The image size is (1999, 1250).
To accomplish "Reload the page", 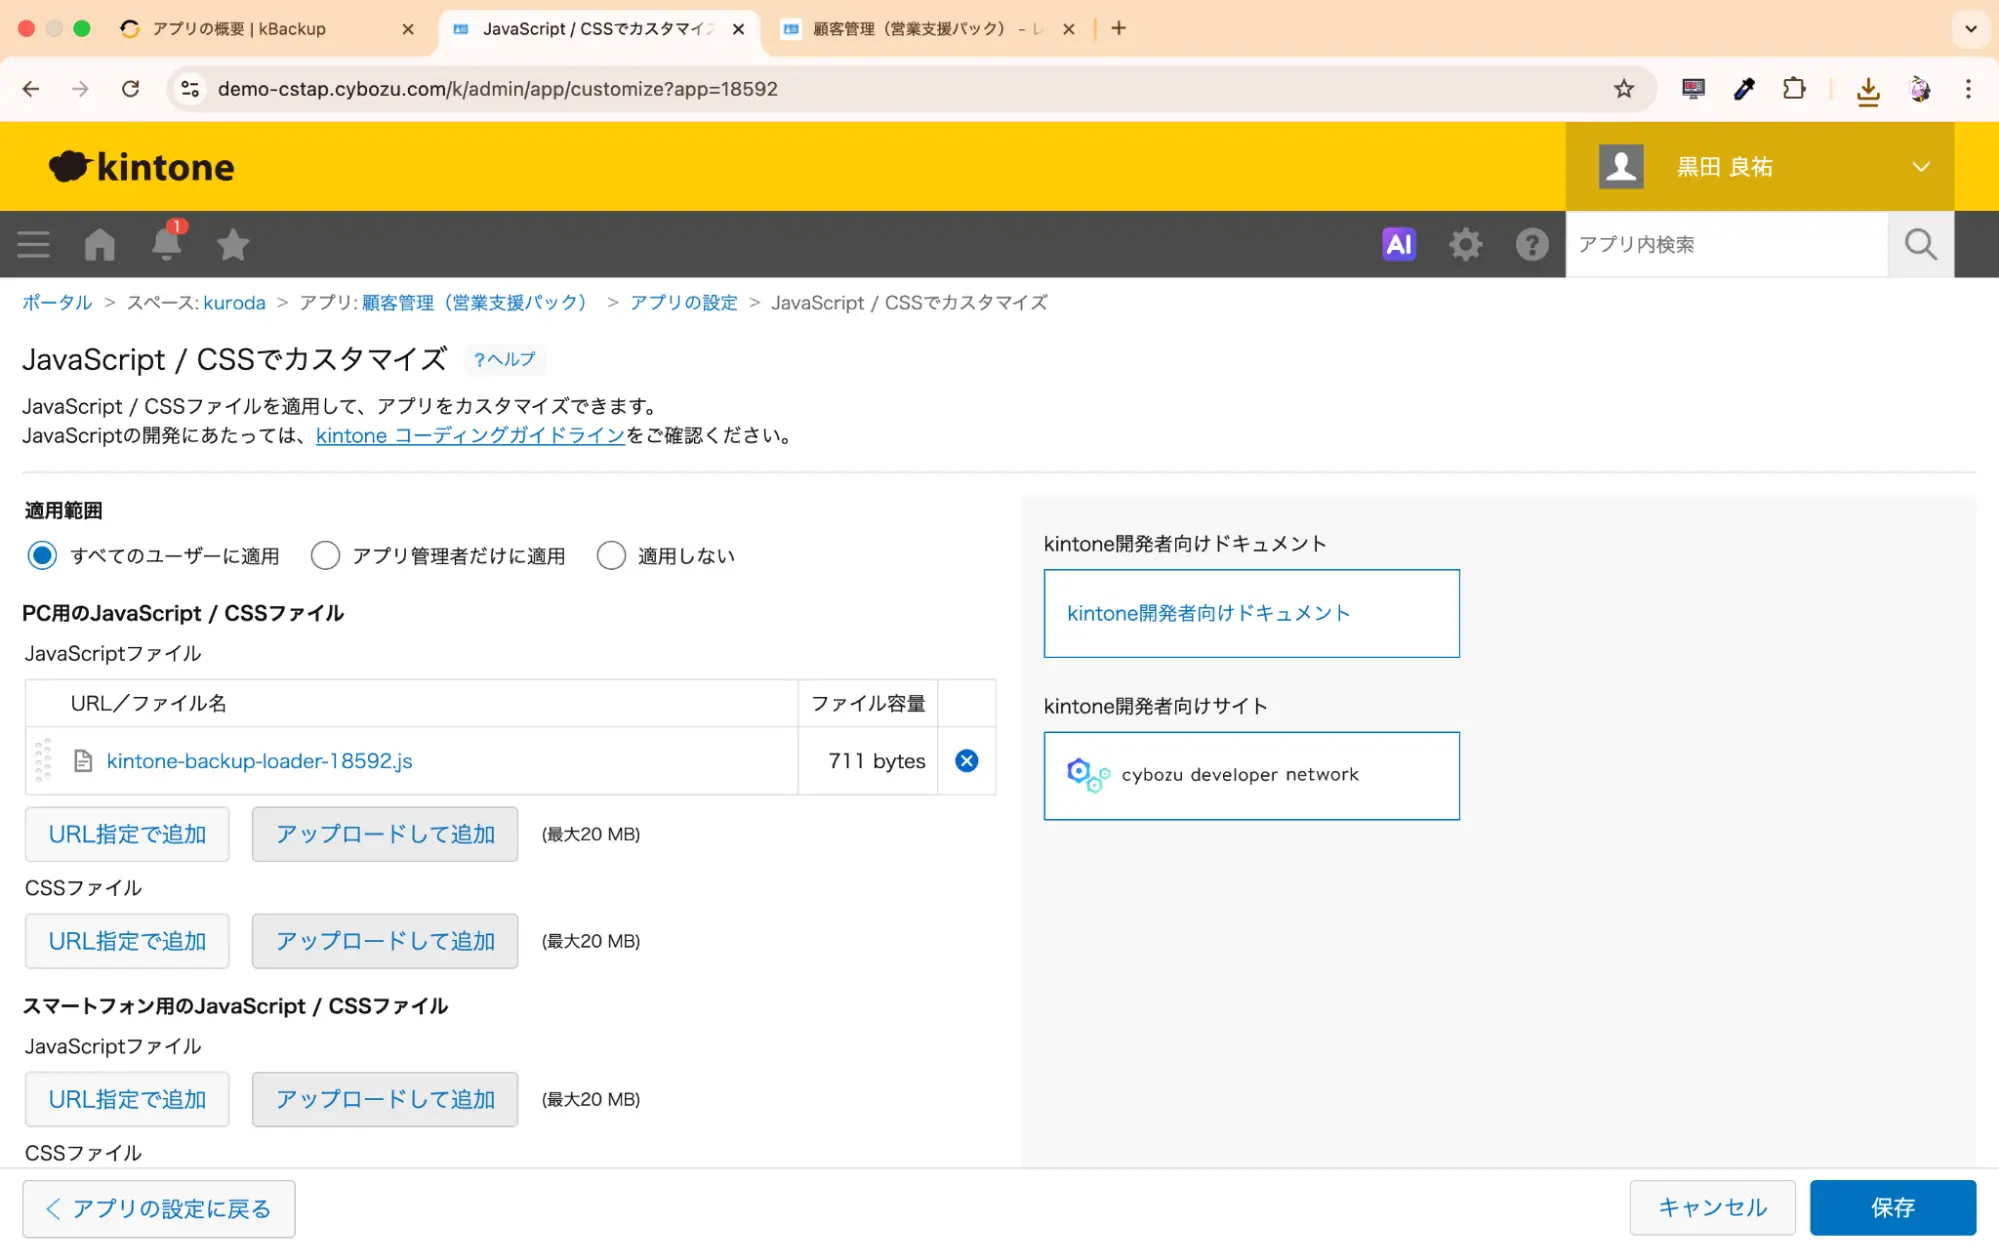I will pos(130,89).
